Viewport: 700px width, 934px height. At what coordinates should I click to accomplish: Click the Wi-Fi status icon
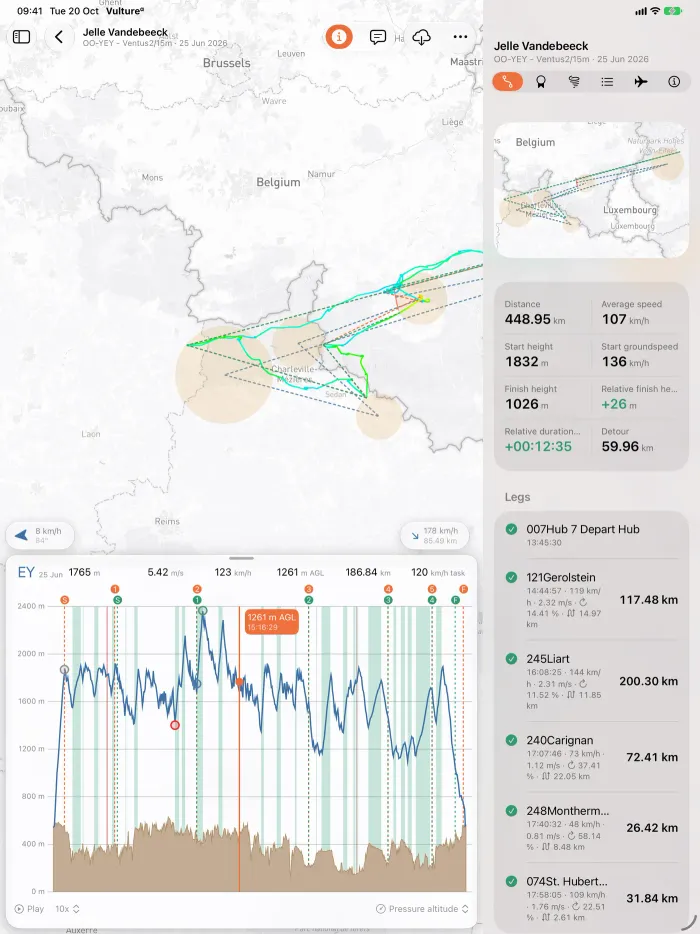pyautogui.click(x=655, y=11)
